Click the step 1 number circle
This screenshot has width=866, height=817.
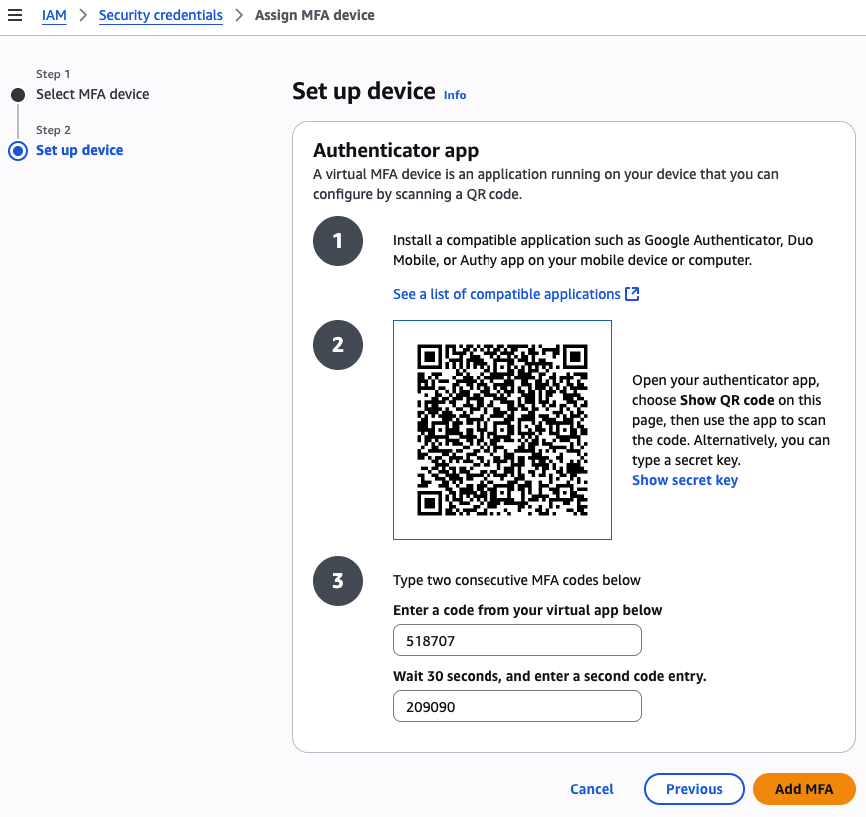(338, 241)
